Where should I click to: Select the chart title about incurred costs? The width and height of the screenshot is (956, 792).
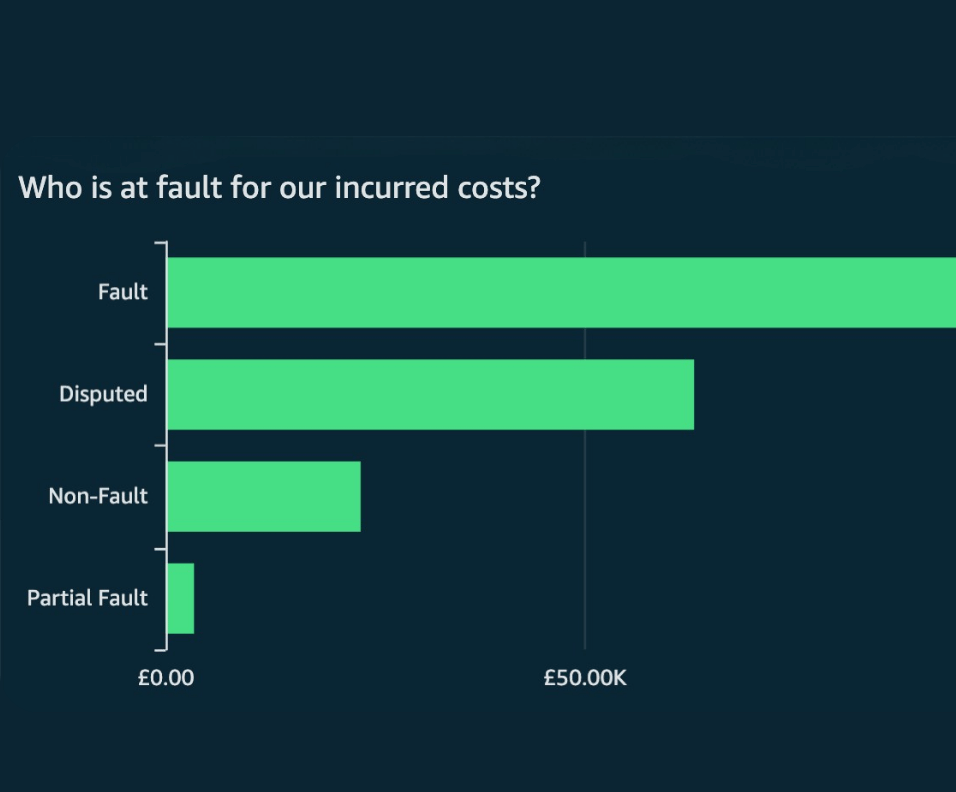pos(280,187)
